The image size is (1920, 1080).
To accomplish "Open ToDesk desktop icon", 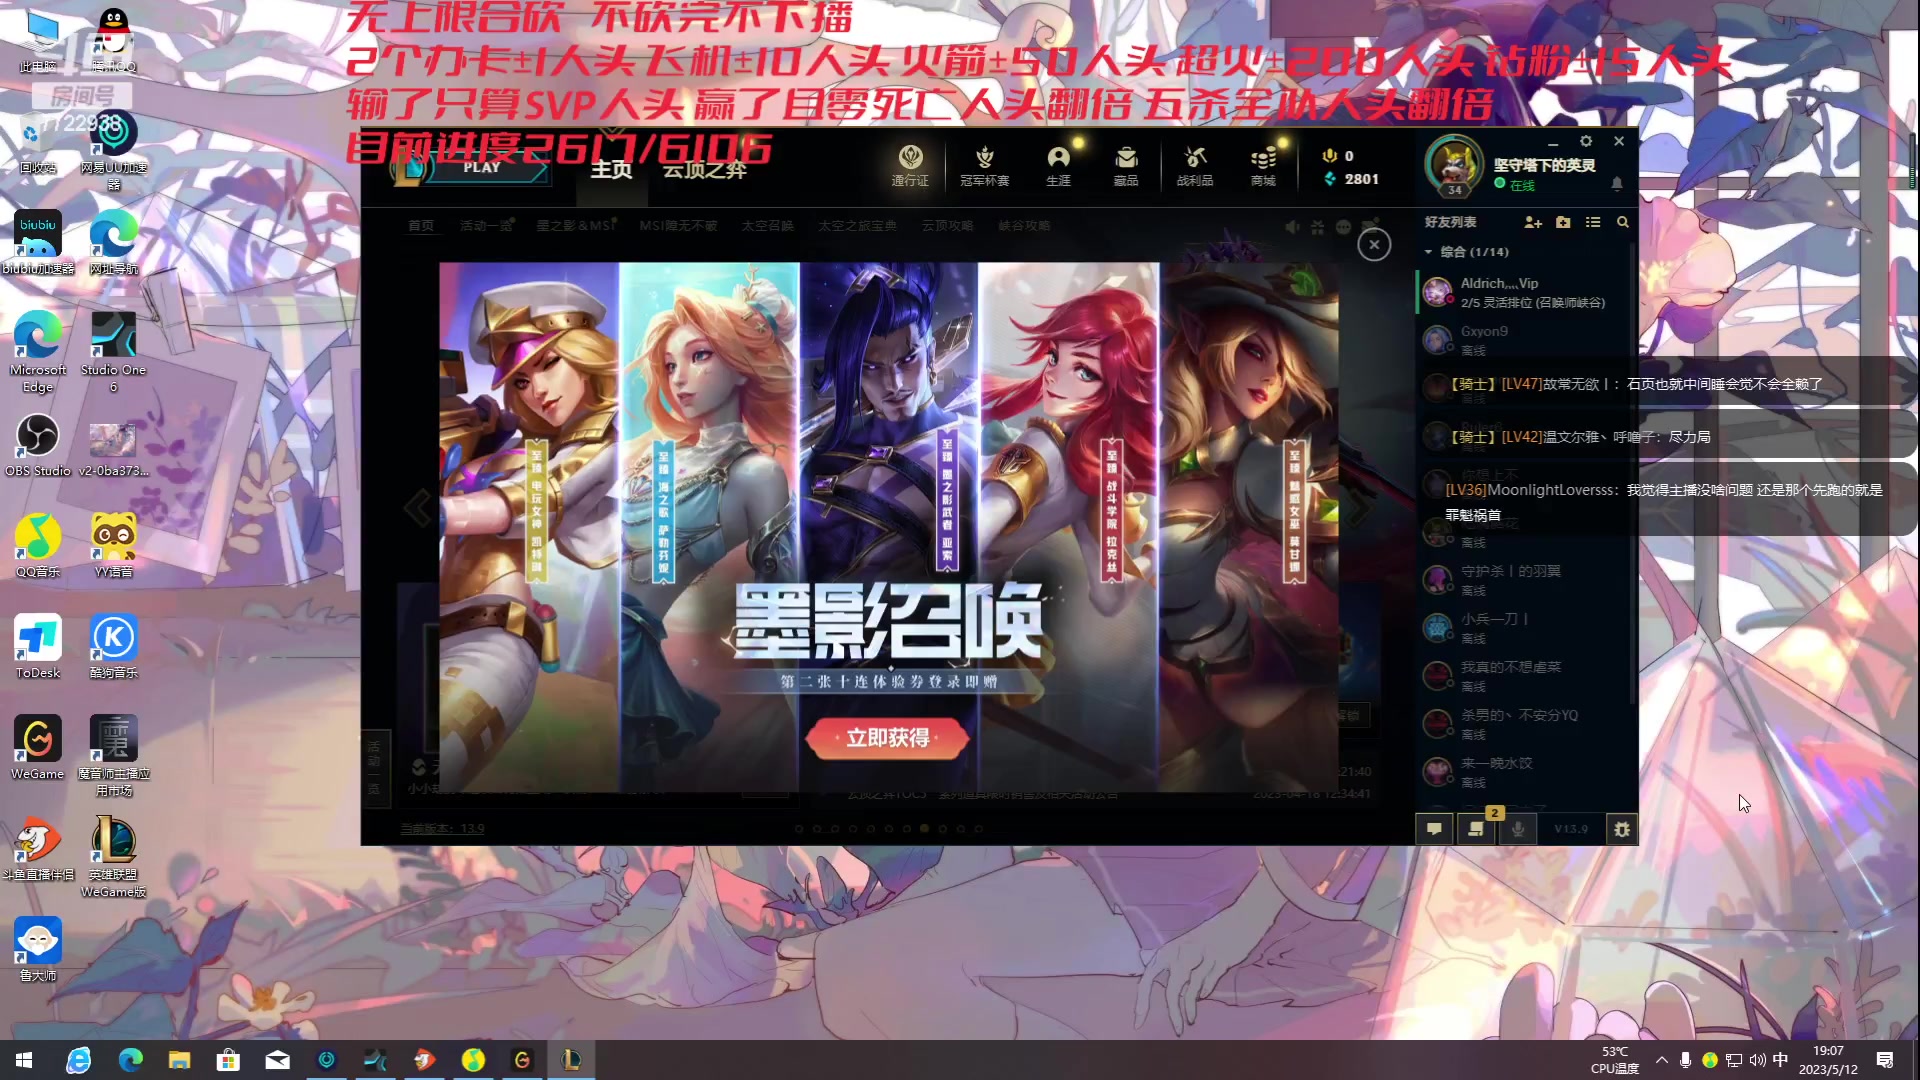I will pos(38,647).
